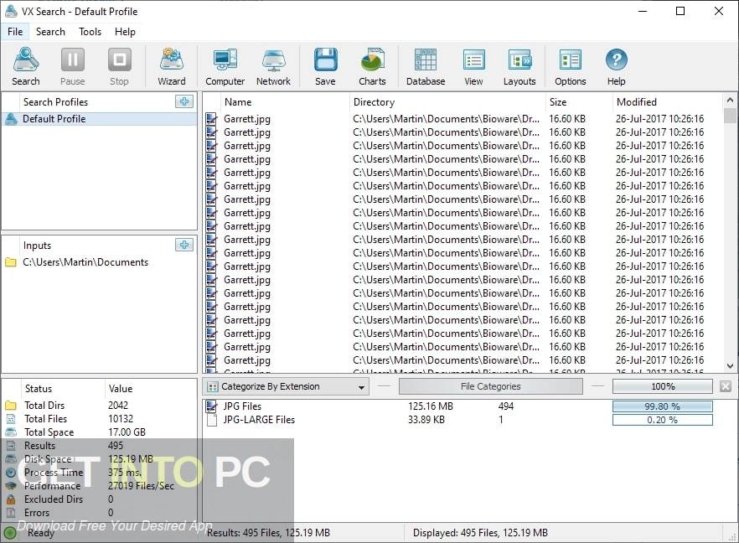Click the results list scrollbar thumb
Screen dimensions: 739x543
coord(730,115)
